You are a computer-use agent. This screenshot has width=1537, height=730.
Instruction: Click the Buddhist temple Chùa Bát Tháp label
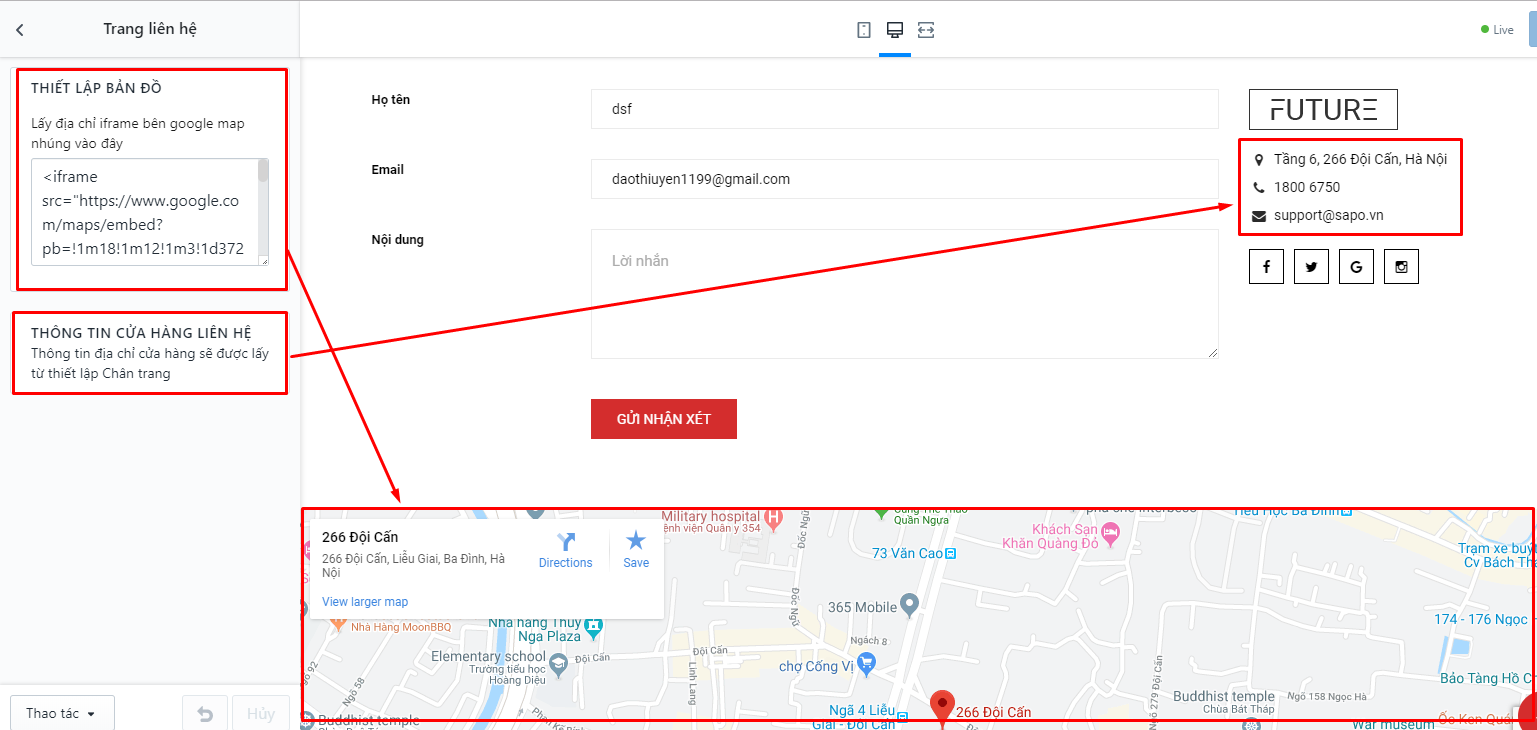[1223, 703]
